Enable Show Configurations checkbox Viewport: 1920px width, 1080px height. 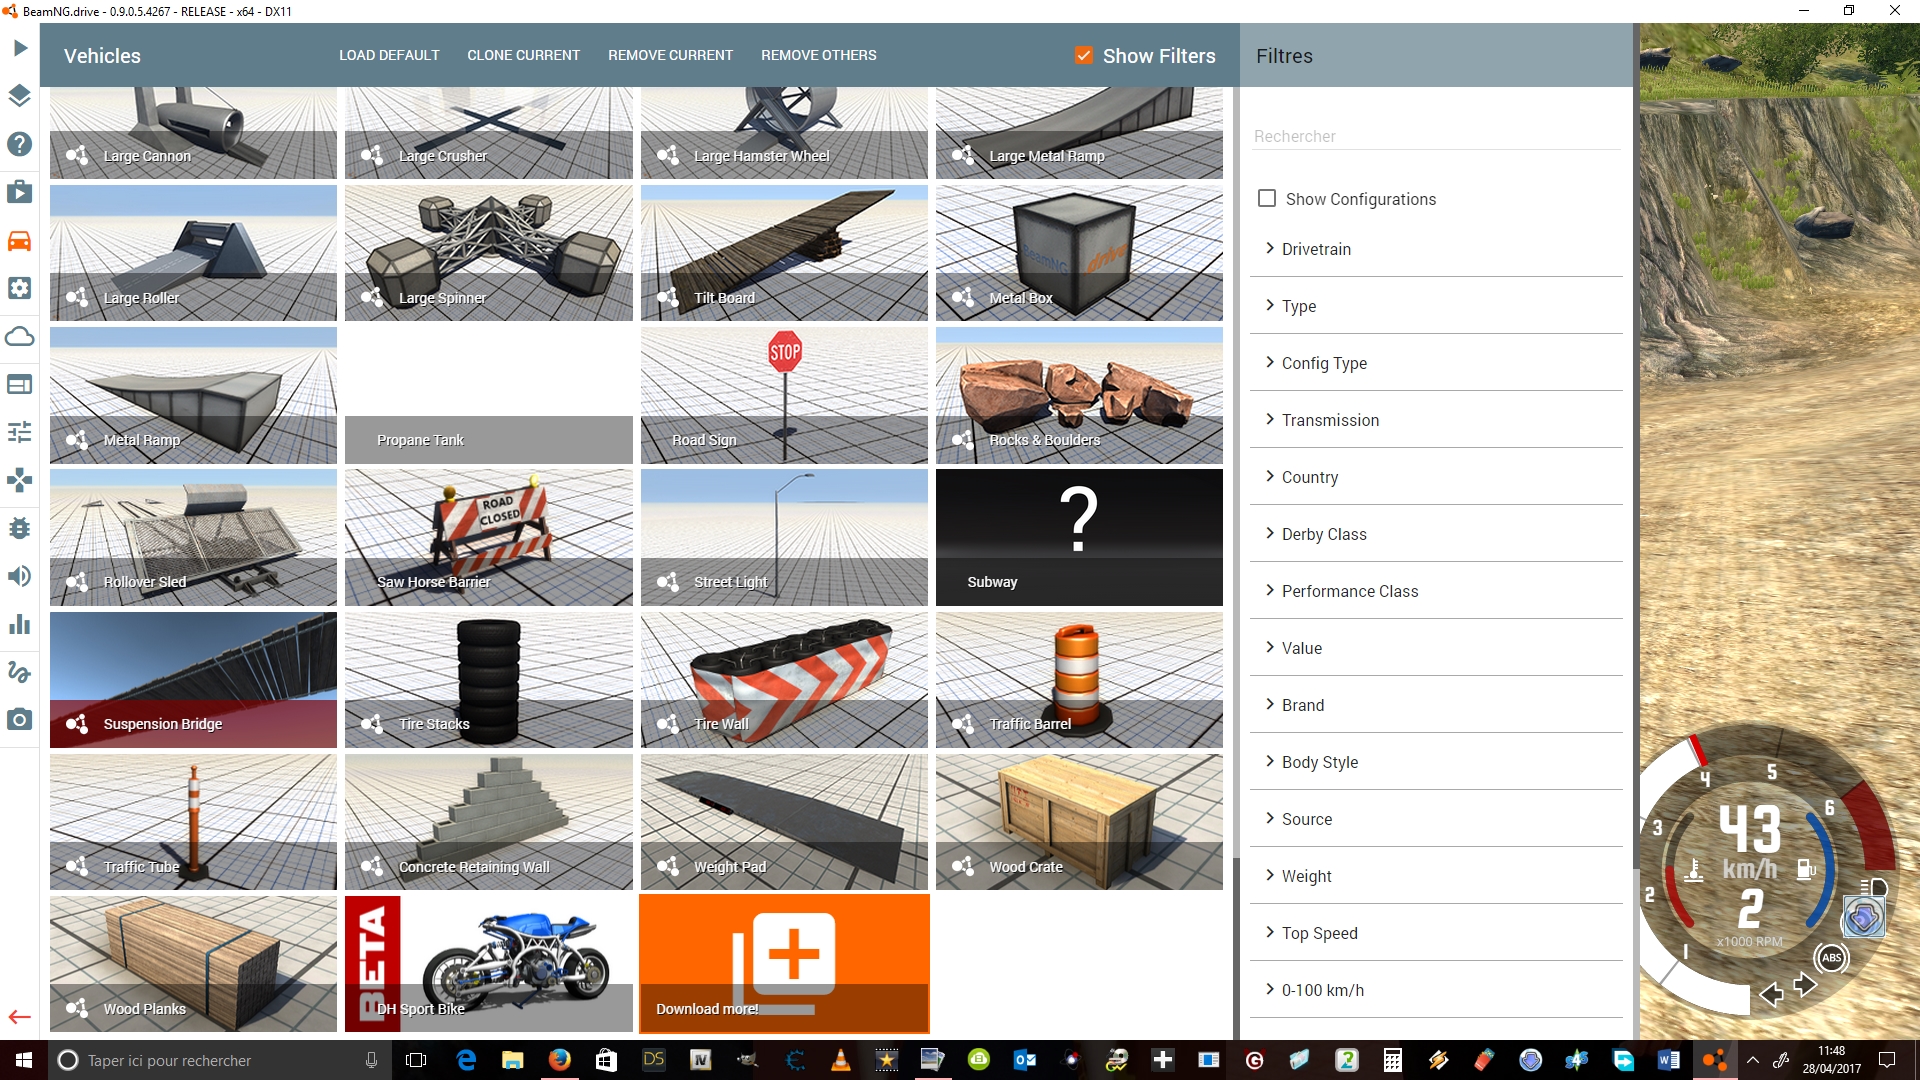click(x=1267, y=198)
